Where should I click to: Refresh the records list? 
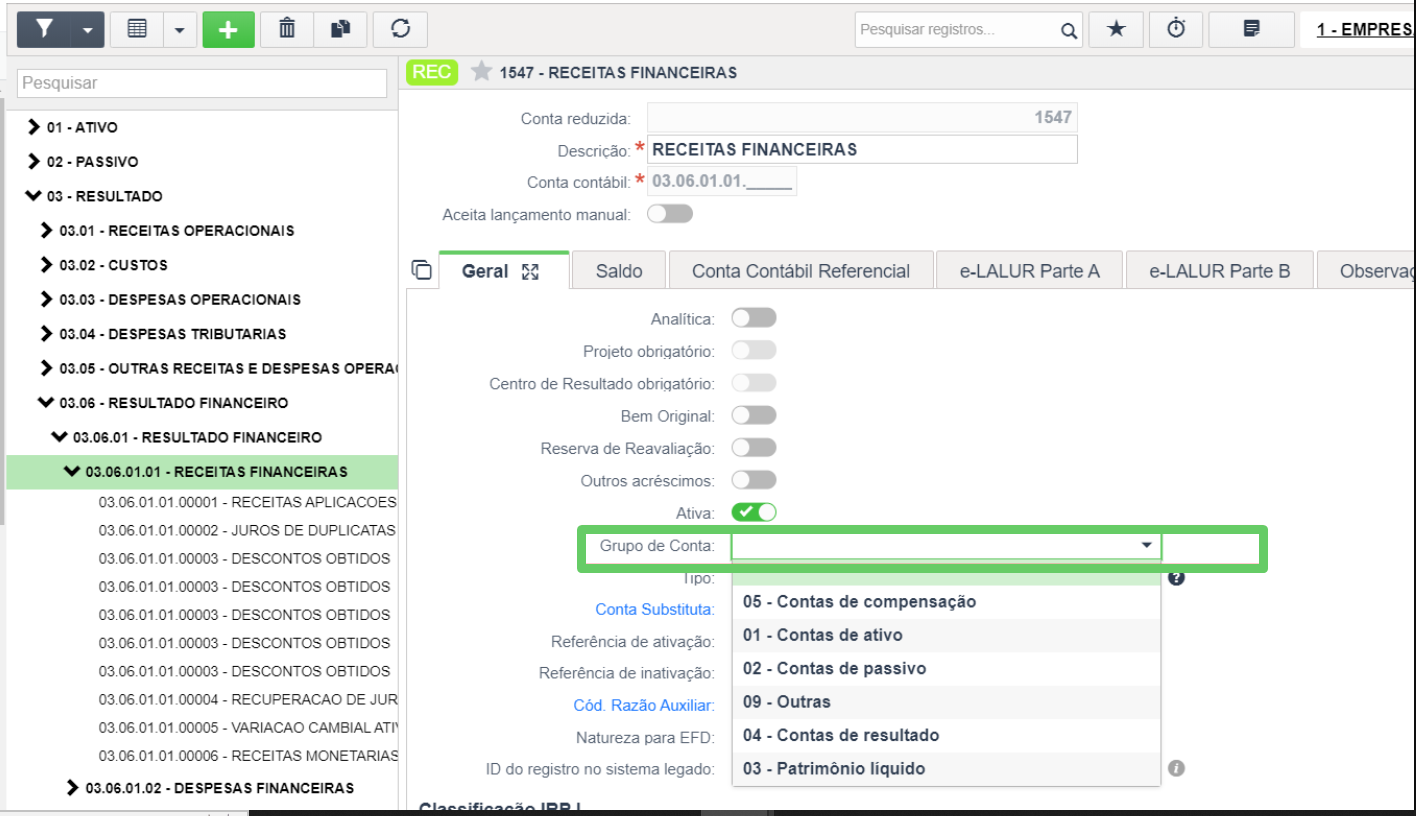tap(401, 29)
